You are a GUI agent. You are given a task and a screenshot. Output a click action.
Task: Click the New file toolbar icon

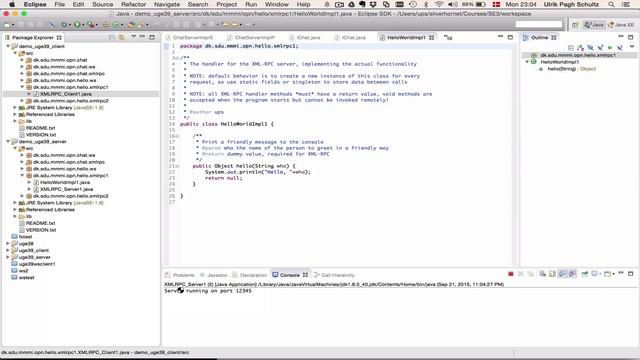click(x=7, y=25)
